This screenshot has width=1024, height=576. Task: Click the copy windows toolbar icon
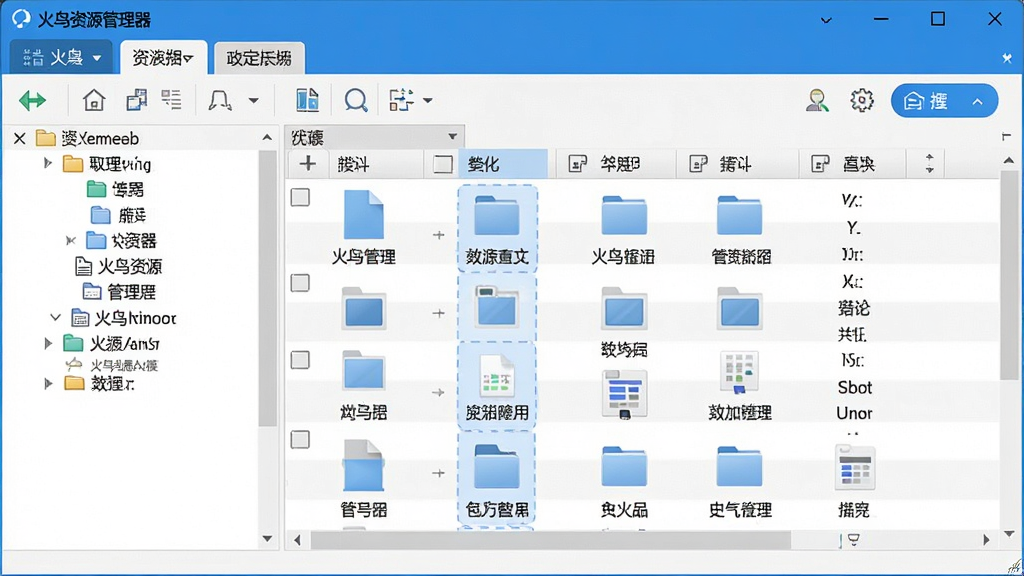(136, 100)
